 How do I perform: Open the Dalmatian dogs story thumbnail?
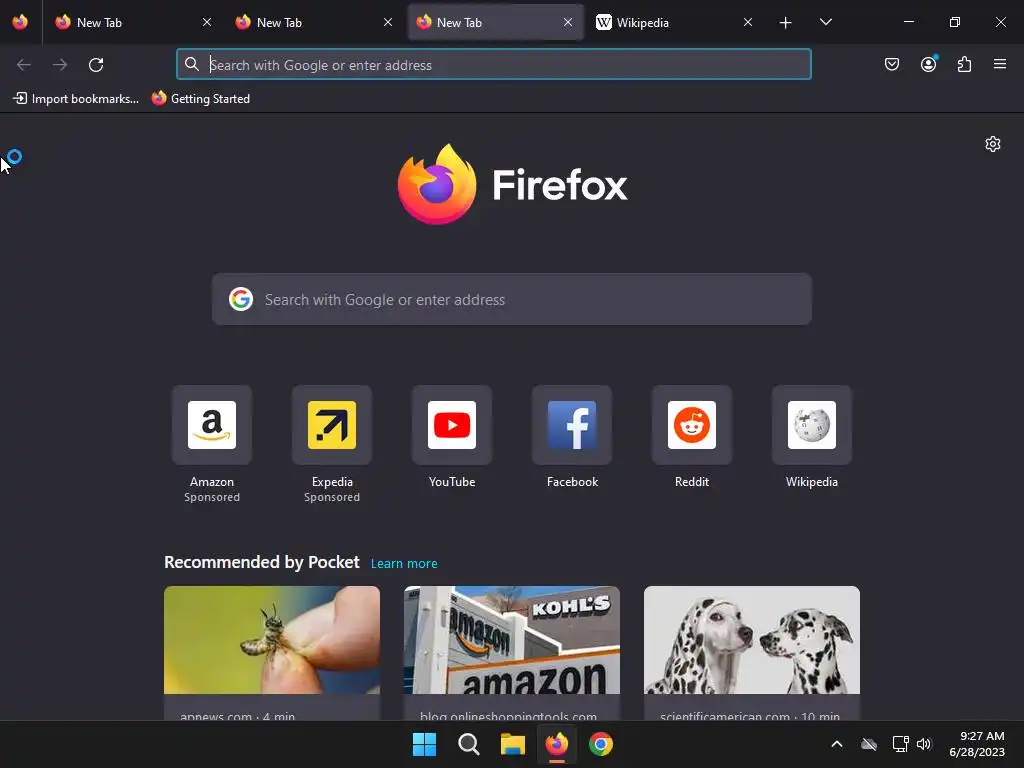coord(752,640)
